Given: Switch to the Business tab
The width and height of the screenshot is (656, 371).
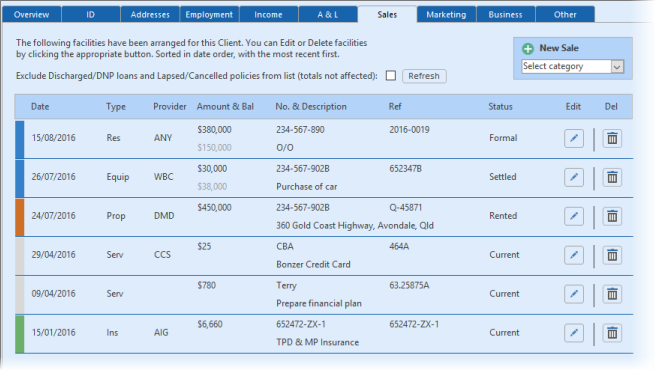Looking at the screenshot, I should pos(506,15).
